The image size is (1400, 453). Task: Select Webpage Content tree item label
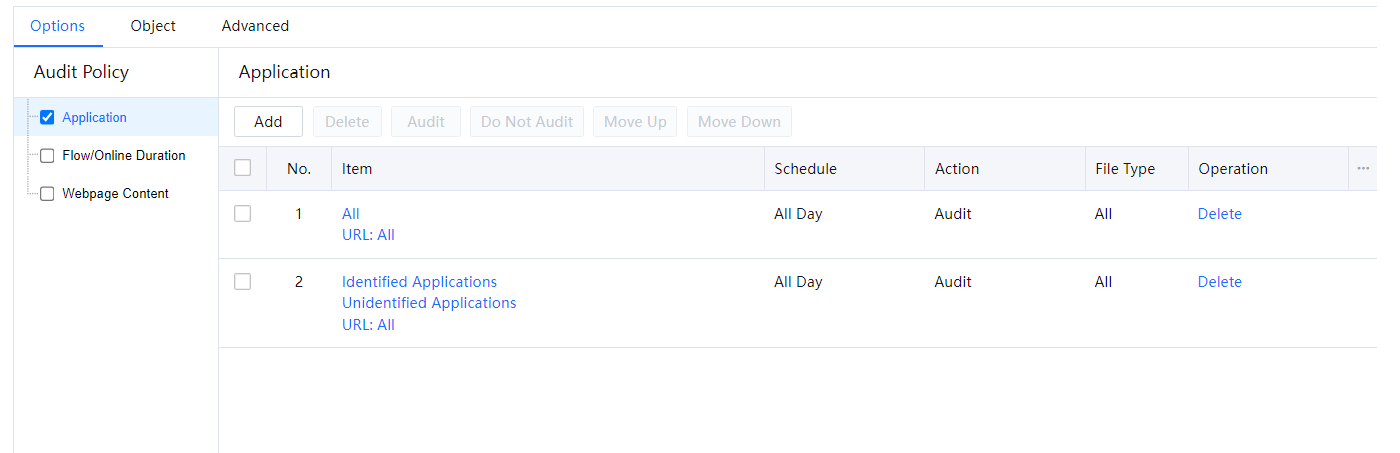(115, 194)
